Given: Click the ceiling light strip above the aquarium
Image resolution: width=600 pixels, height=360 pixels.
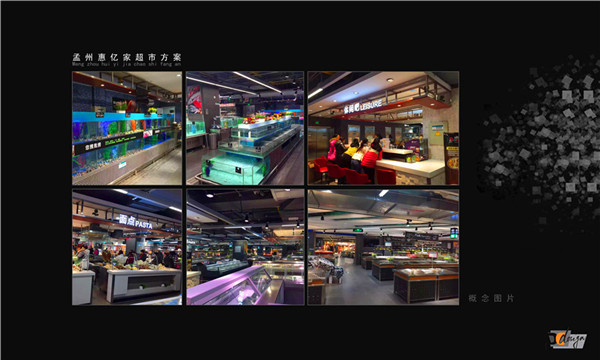Looking at the screenshot, I should click(x=257, y=82).
